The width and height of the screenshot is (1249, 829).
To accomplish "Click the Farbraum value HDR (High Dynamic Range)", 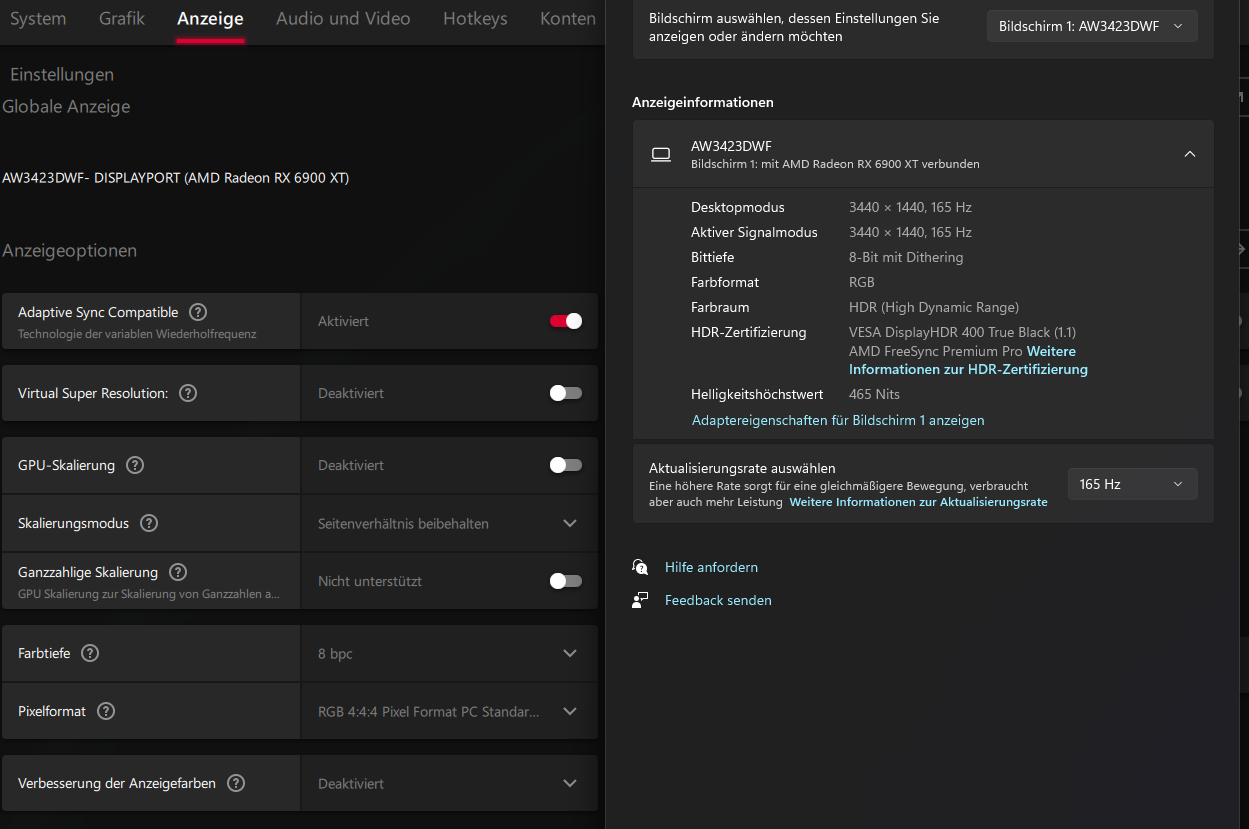I will [934, 307].
